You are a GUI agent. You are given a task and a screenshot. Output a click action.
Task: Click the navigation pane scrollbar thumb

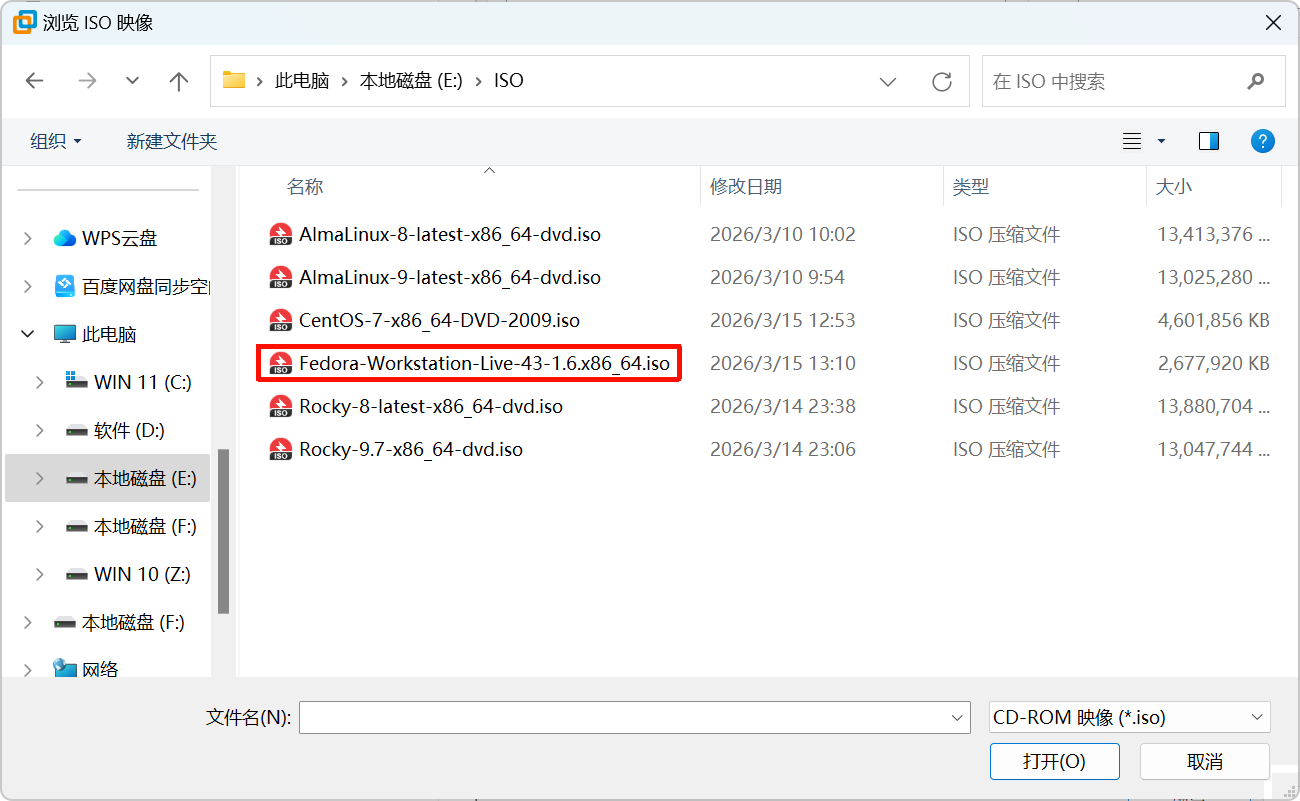[224, 530]
